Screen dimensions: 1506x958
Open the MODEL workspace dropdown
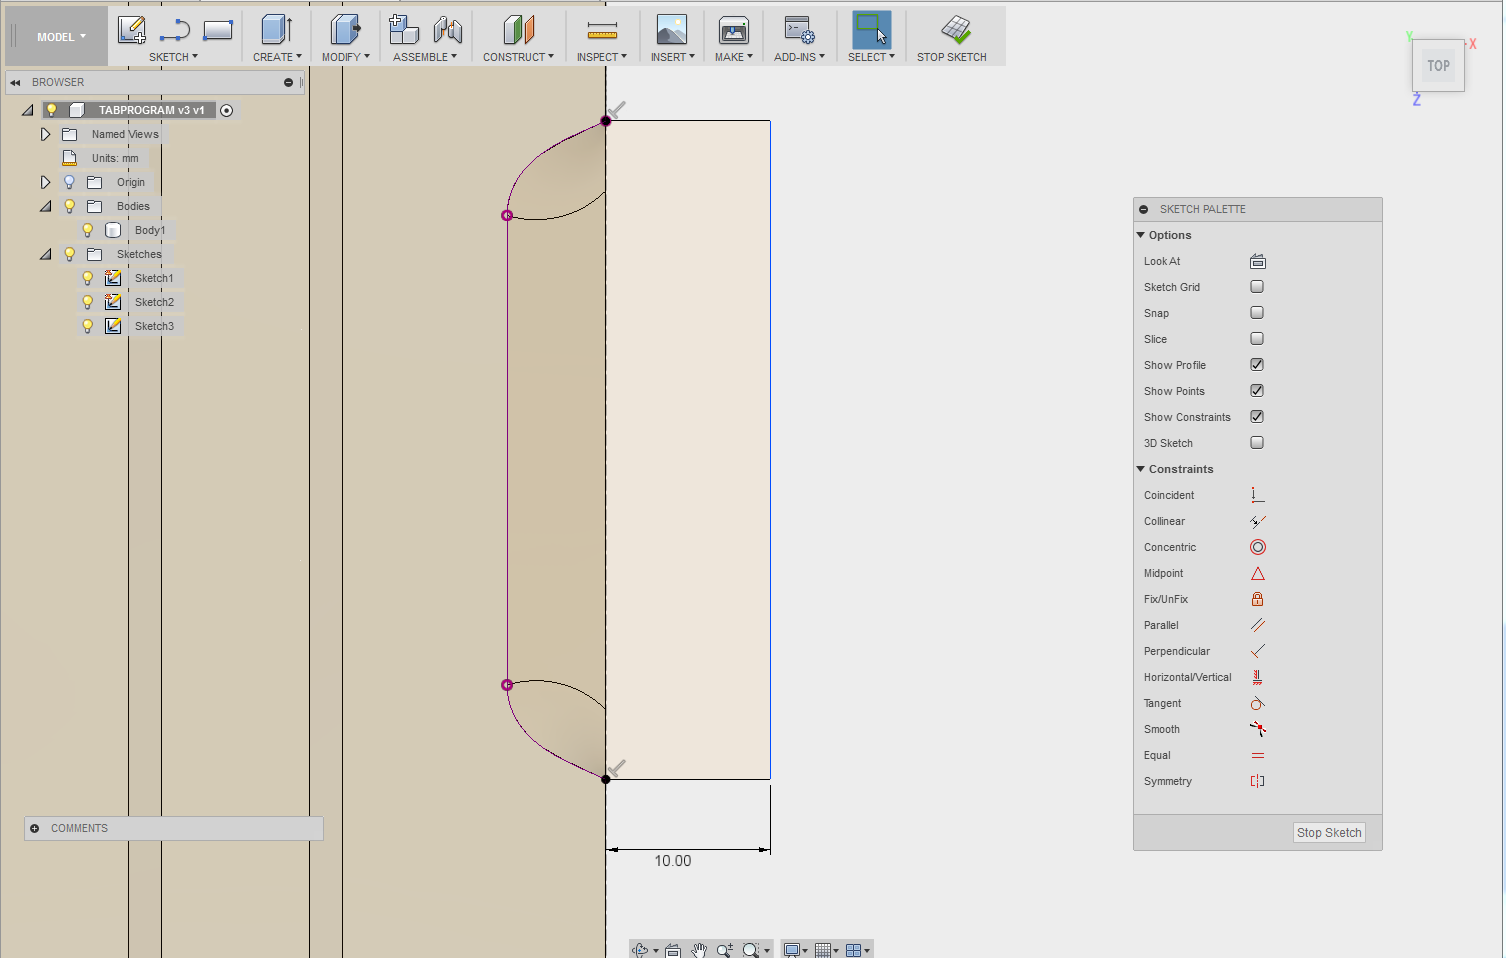(x=61, y=37)
